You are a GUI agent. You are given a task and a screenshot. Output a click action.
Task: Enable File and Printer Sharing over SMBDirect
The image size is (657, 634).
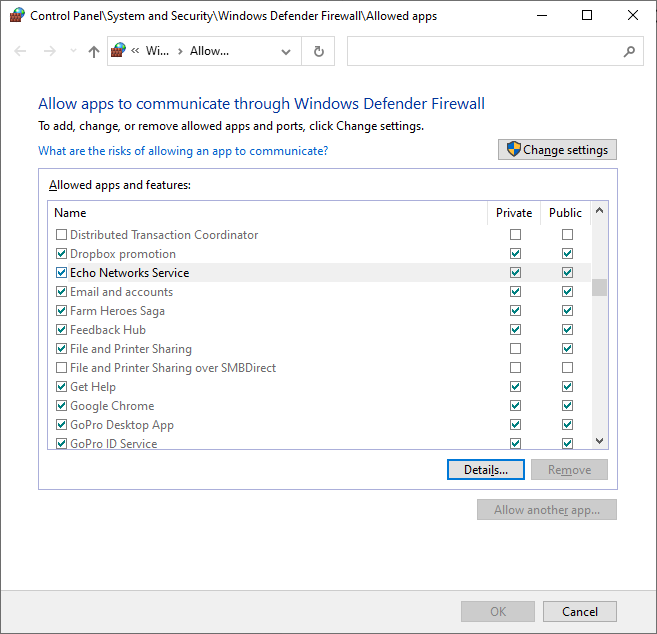point(61,367)
